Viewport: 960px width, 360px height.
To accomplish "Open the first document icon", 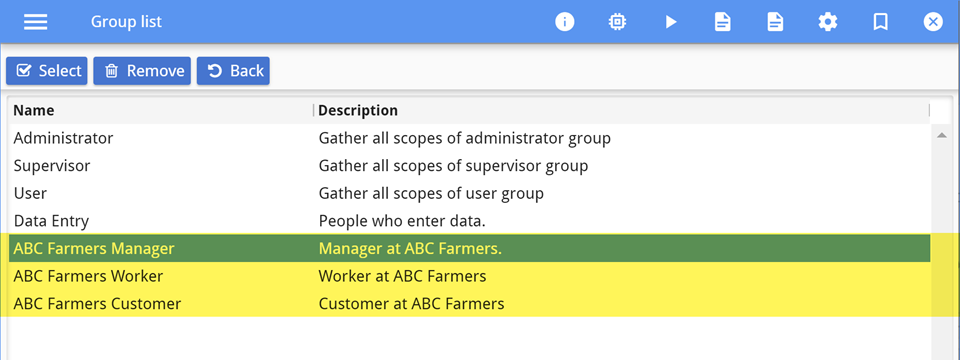I will (x=723, y=22).
